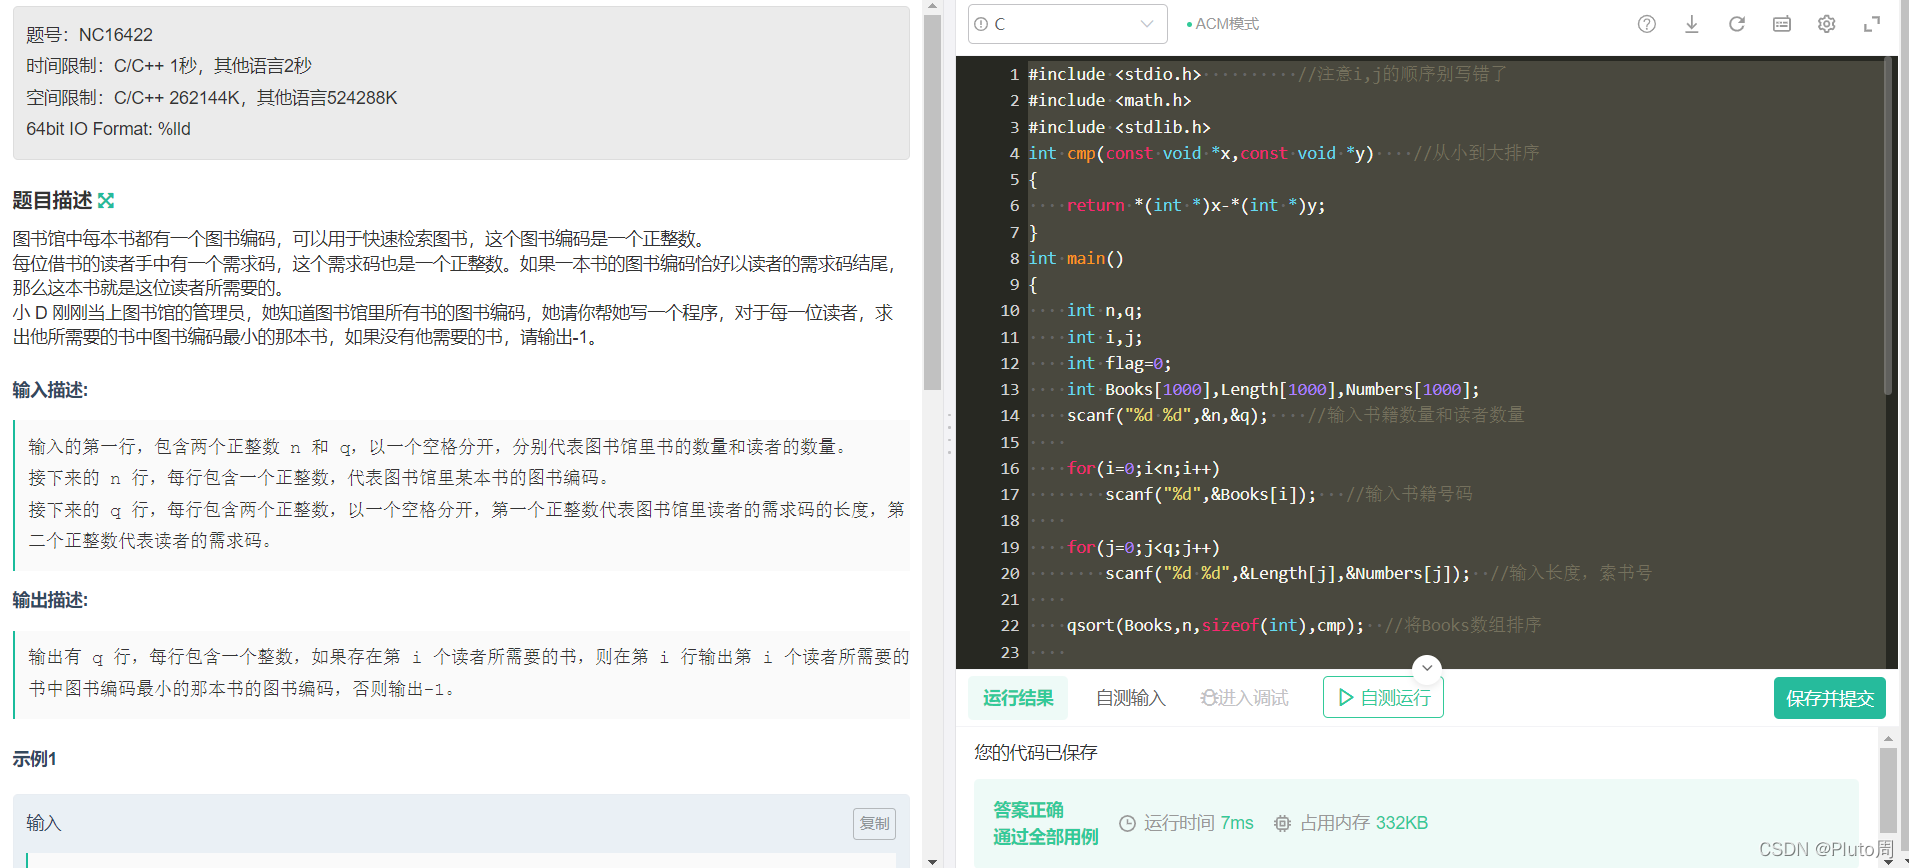Click the '64bit IO Format: %lld' text
This screenshot has width=1909, height=868.
click(x=108, y=129)
